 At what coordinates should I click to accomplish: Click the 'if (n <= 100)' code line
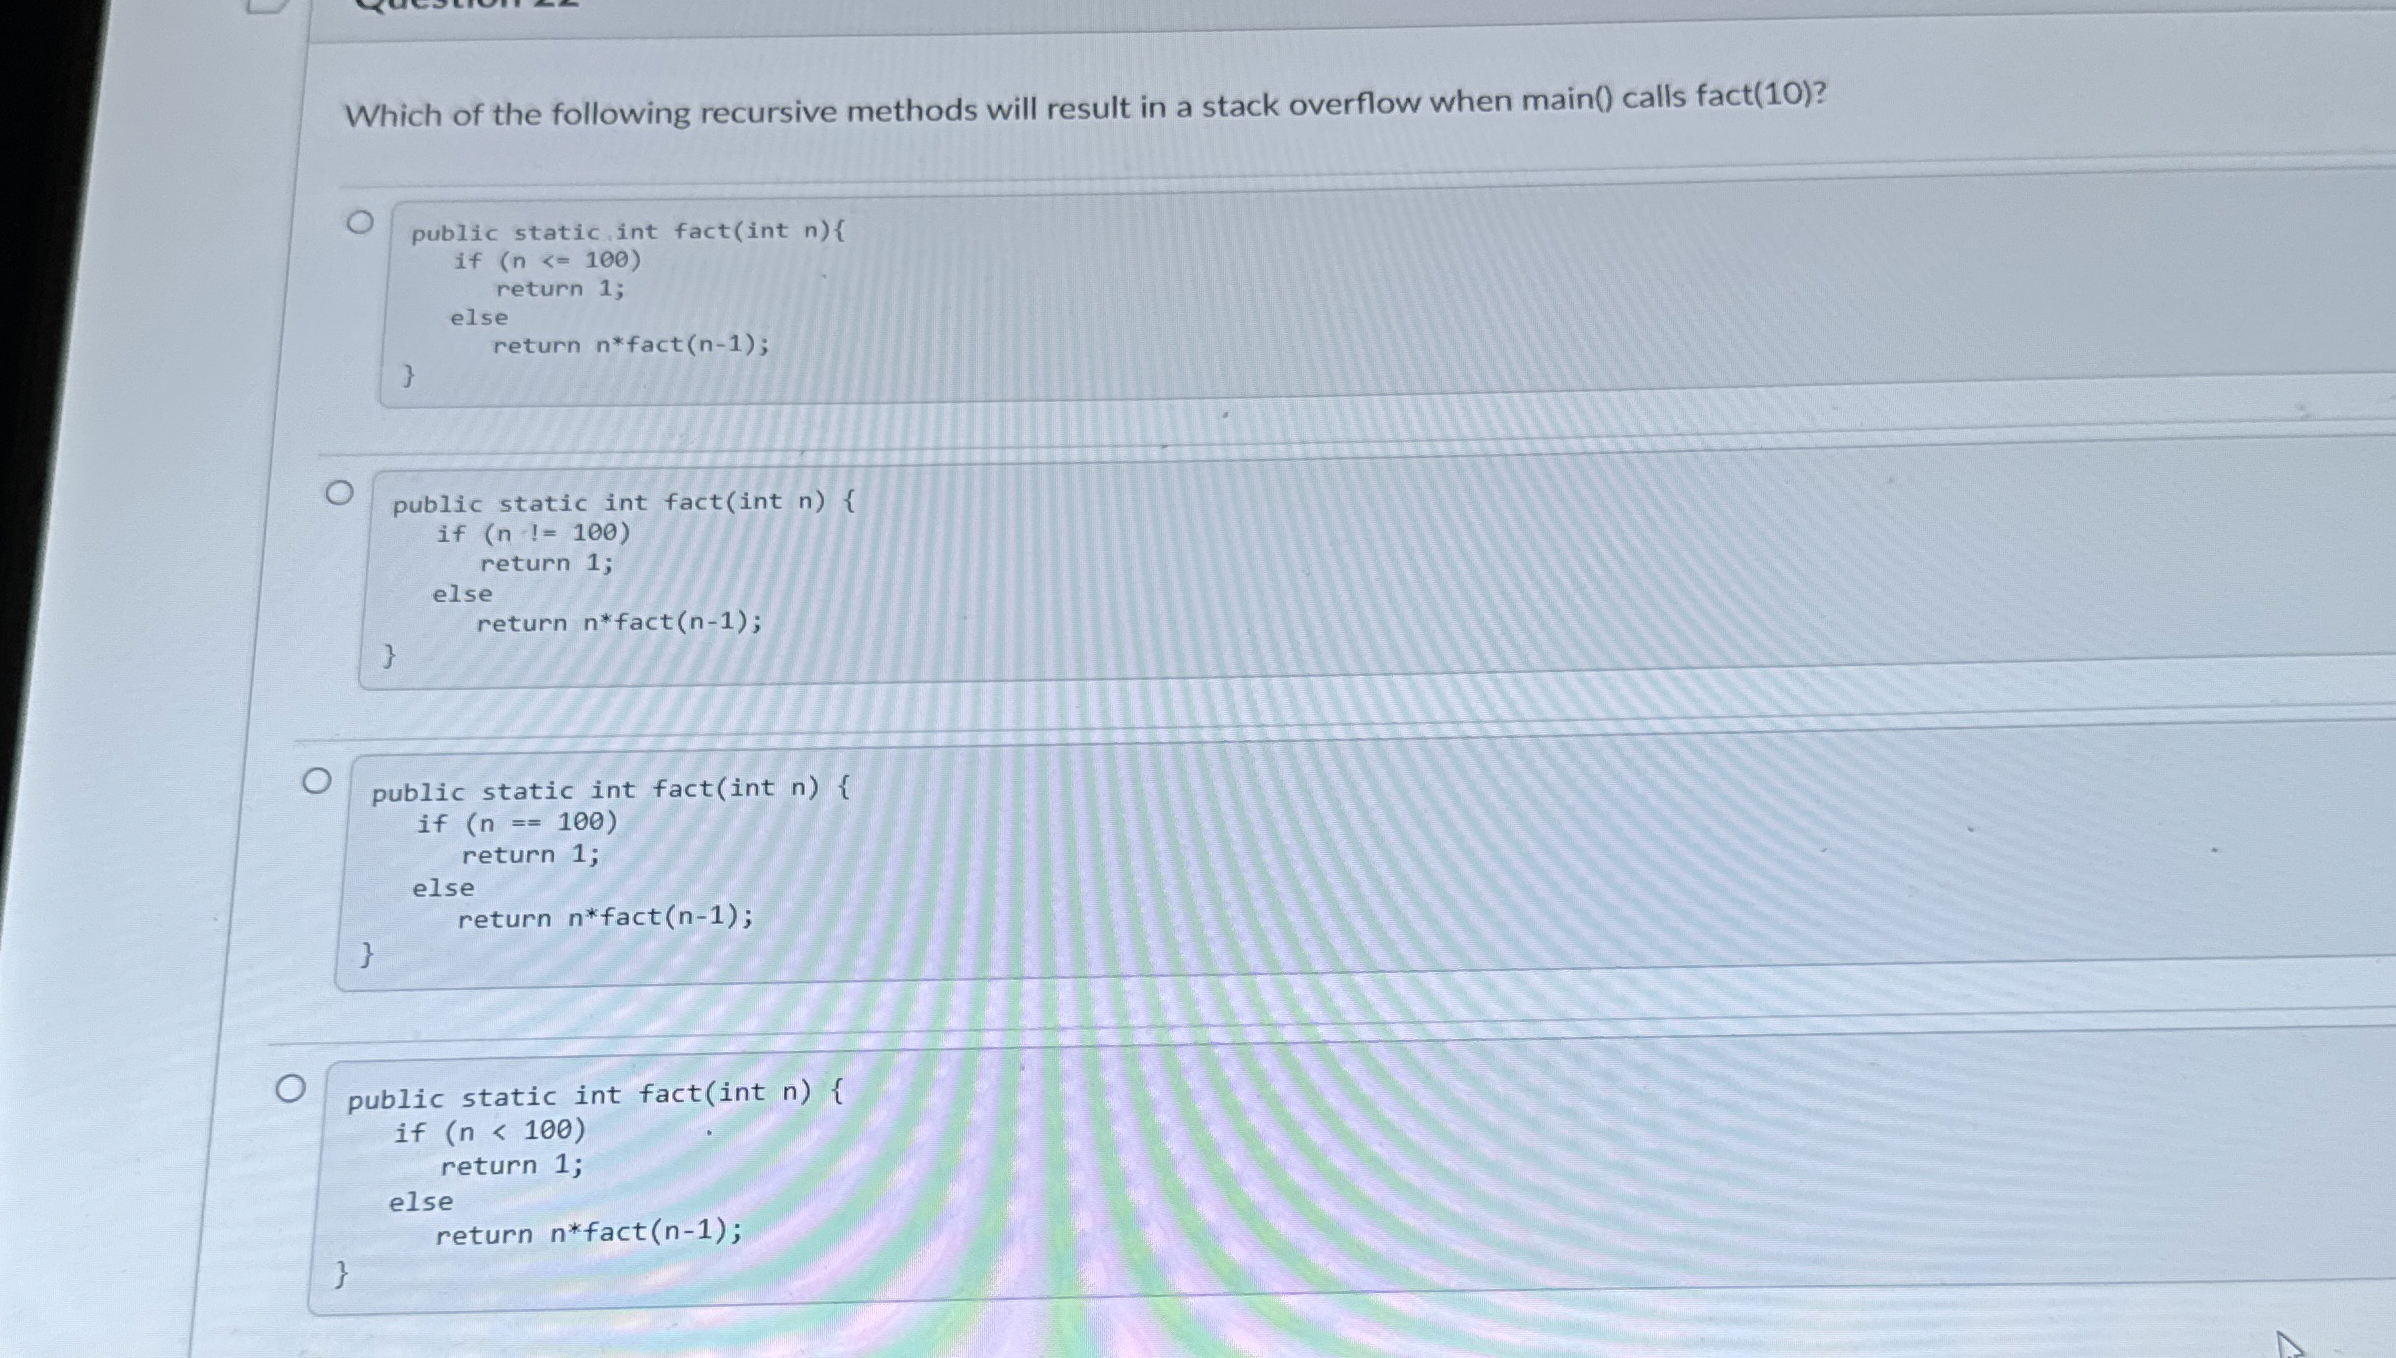click(x=547, y=260)
